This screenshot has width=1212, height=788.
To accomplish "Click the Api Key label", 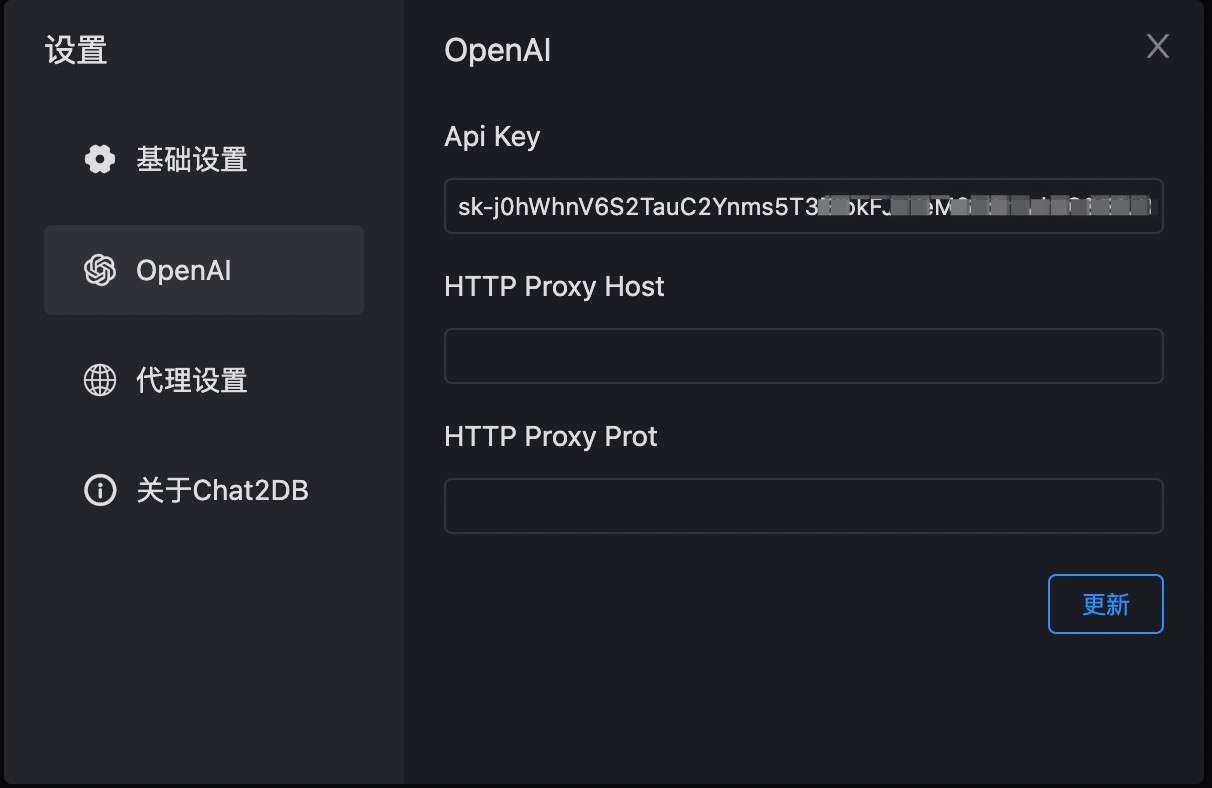I will [x=492, y=137].
